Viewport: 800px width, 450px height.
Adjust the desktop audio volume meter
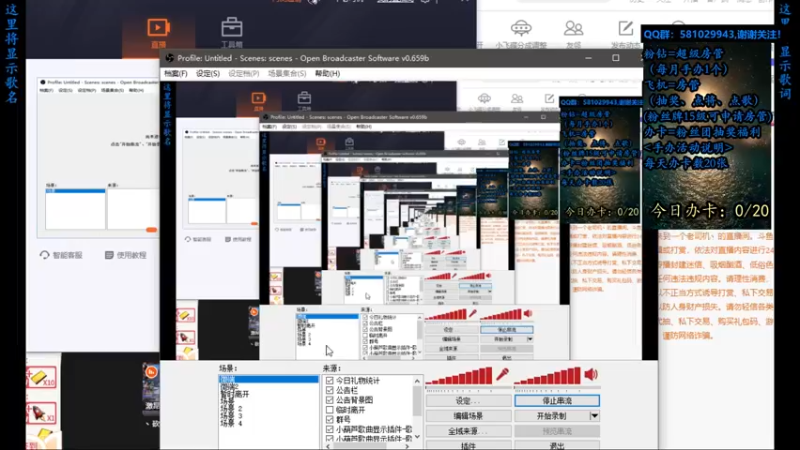point(547,376)
